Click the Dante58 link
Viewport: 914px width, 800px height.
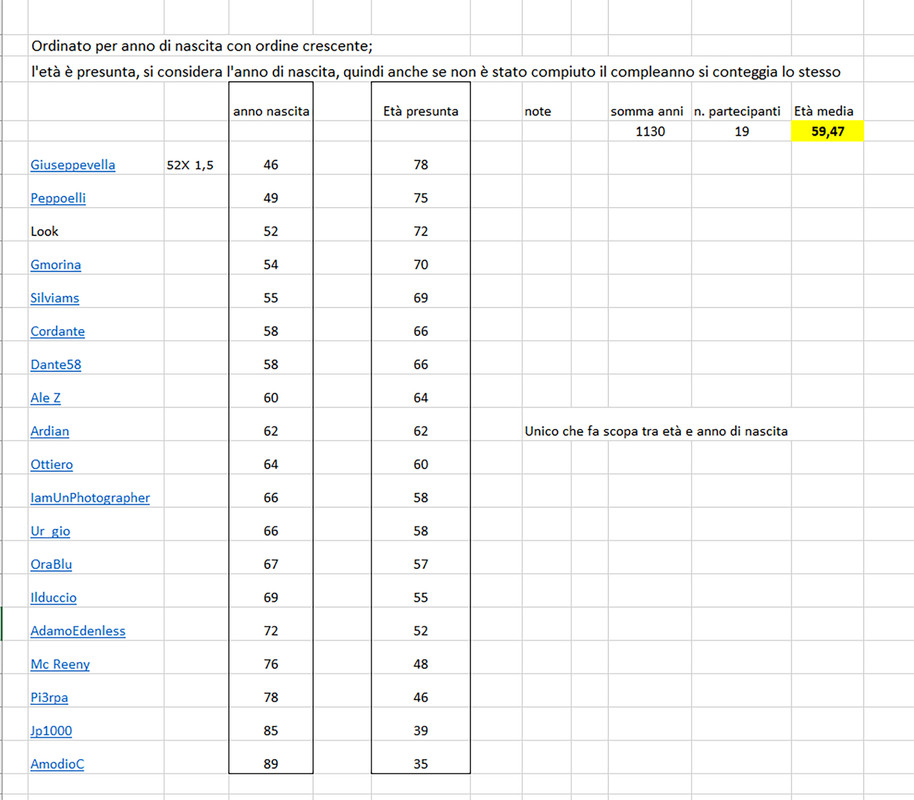55,364
